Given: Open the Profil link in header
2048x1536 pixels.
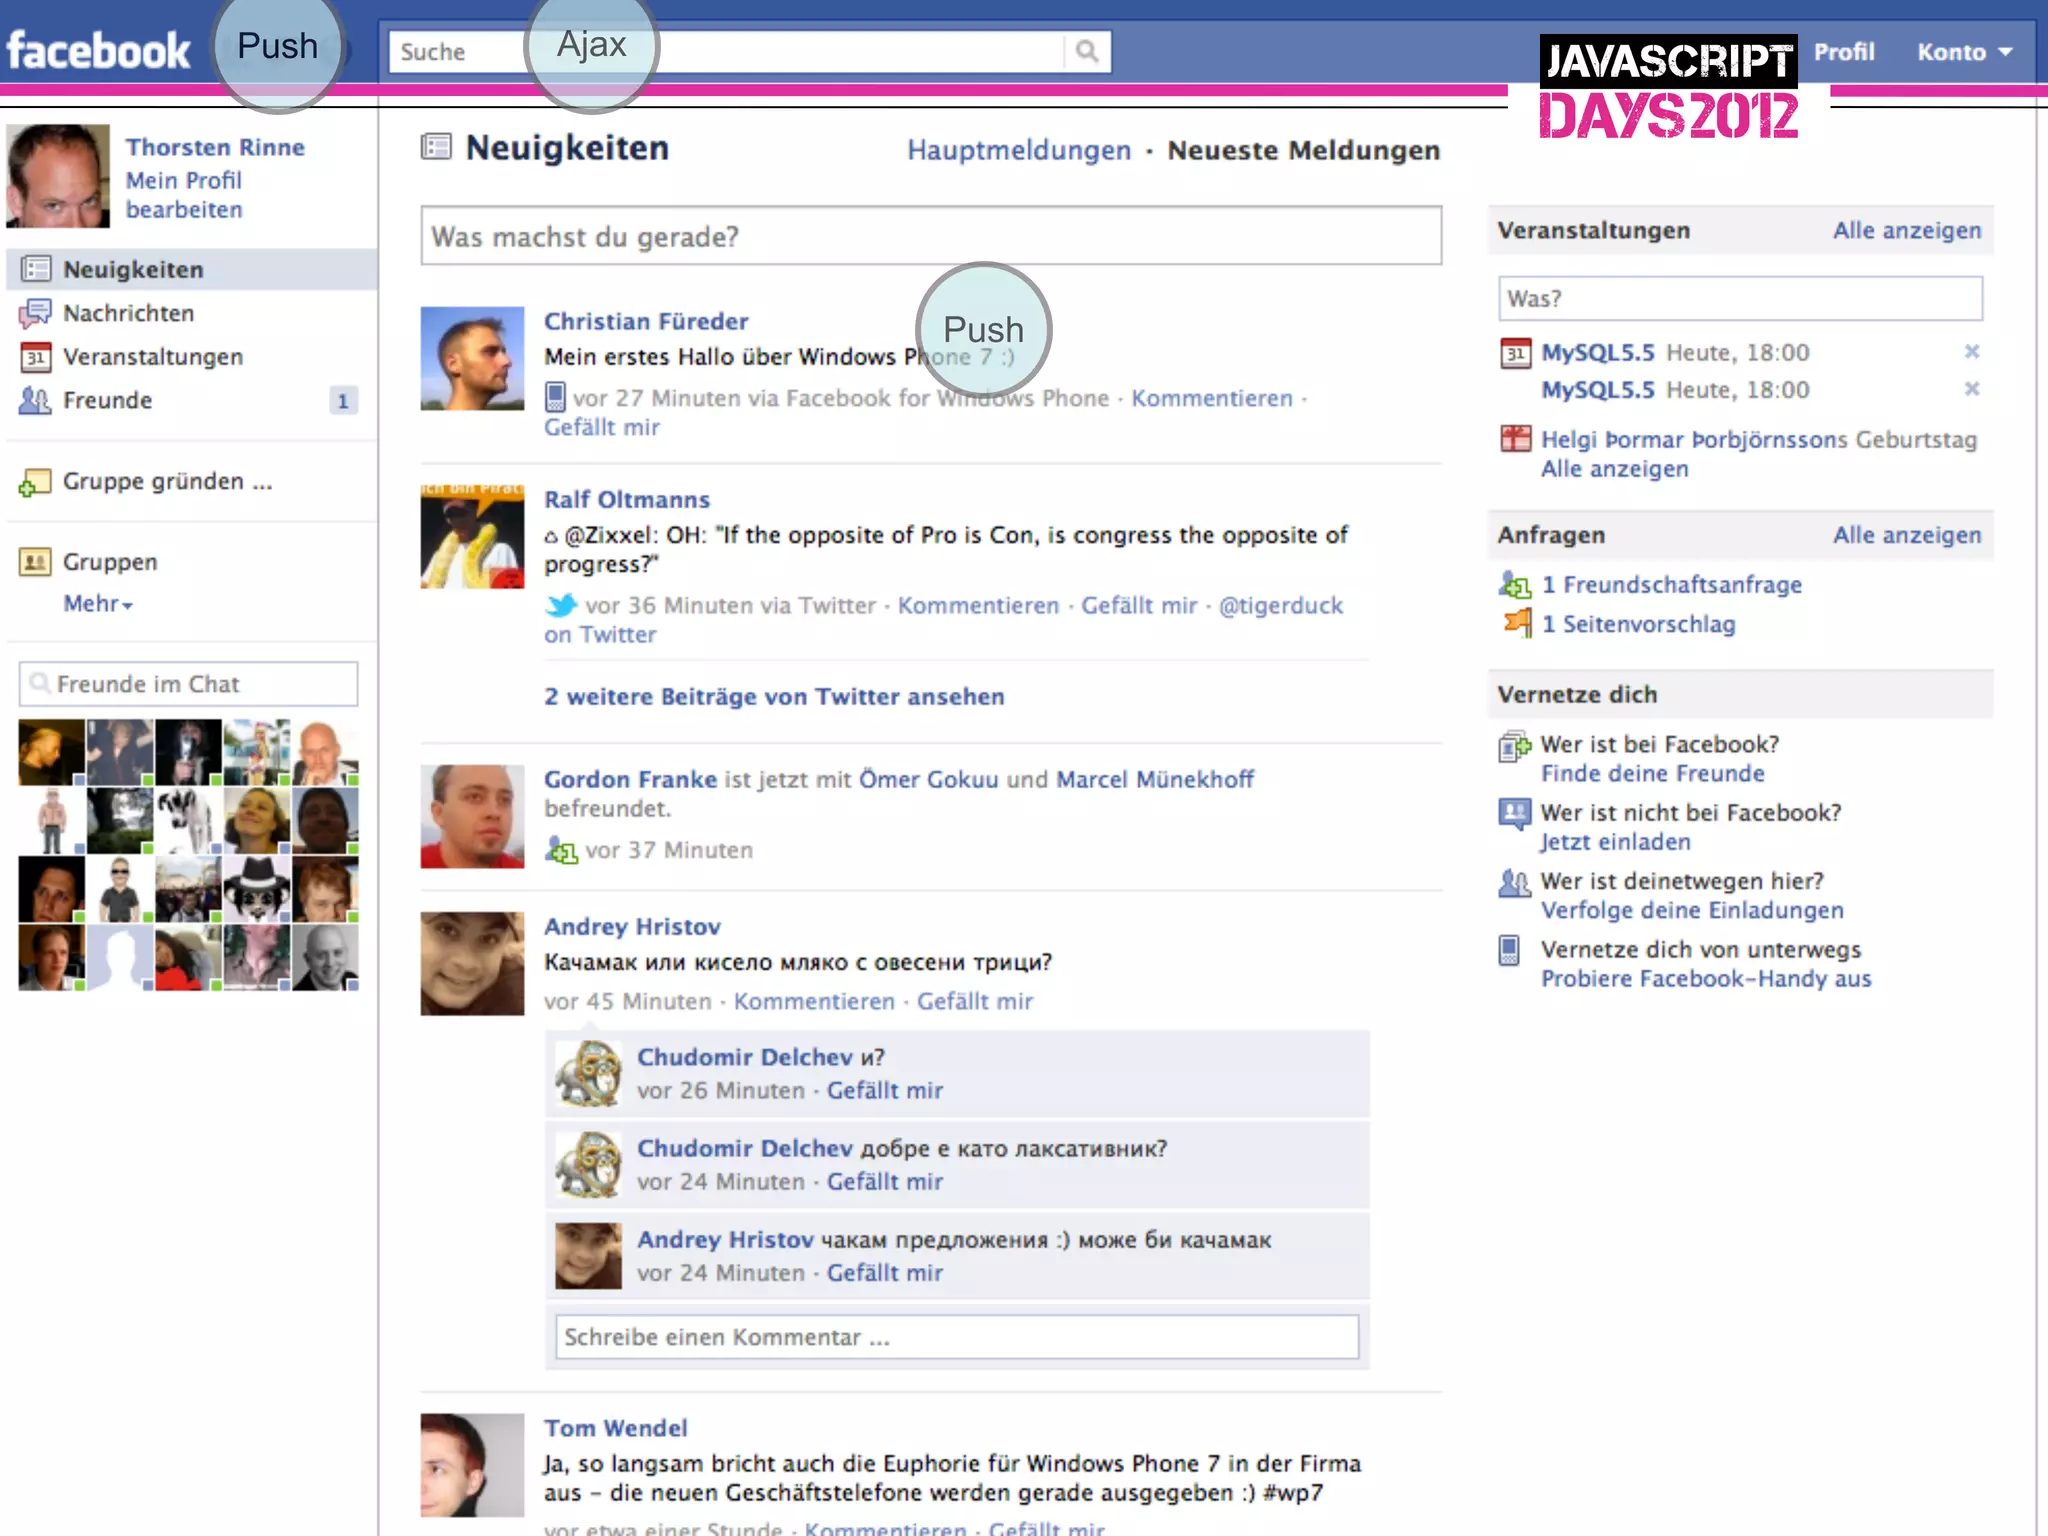Looking at the screenshot, I should [x=1843, y=52].
